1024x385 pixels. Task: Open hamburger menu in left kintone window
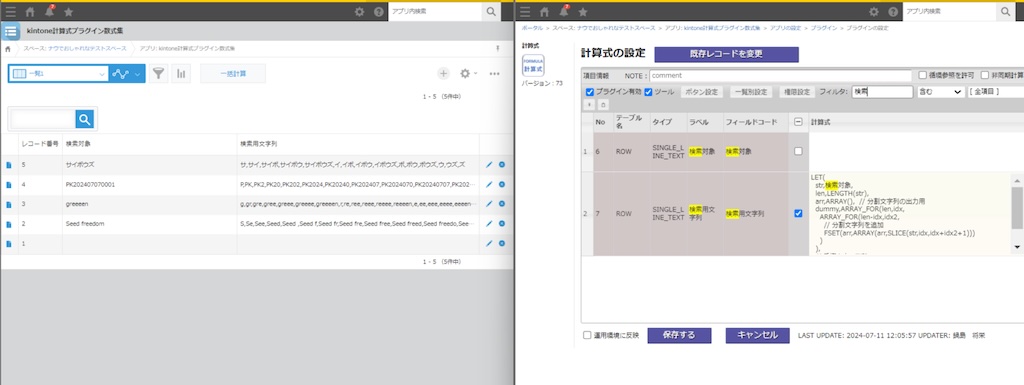10,12
